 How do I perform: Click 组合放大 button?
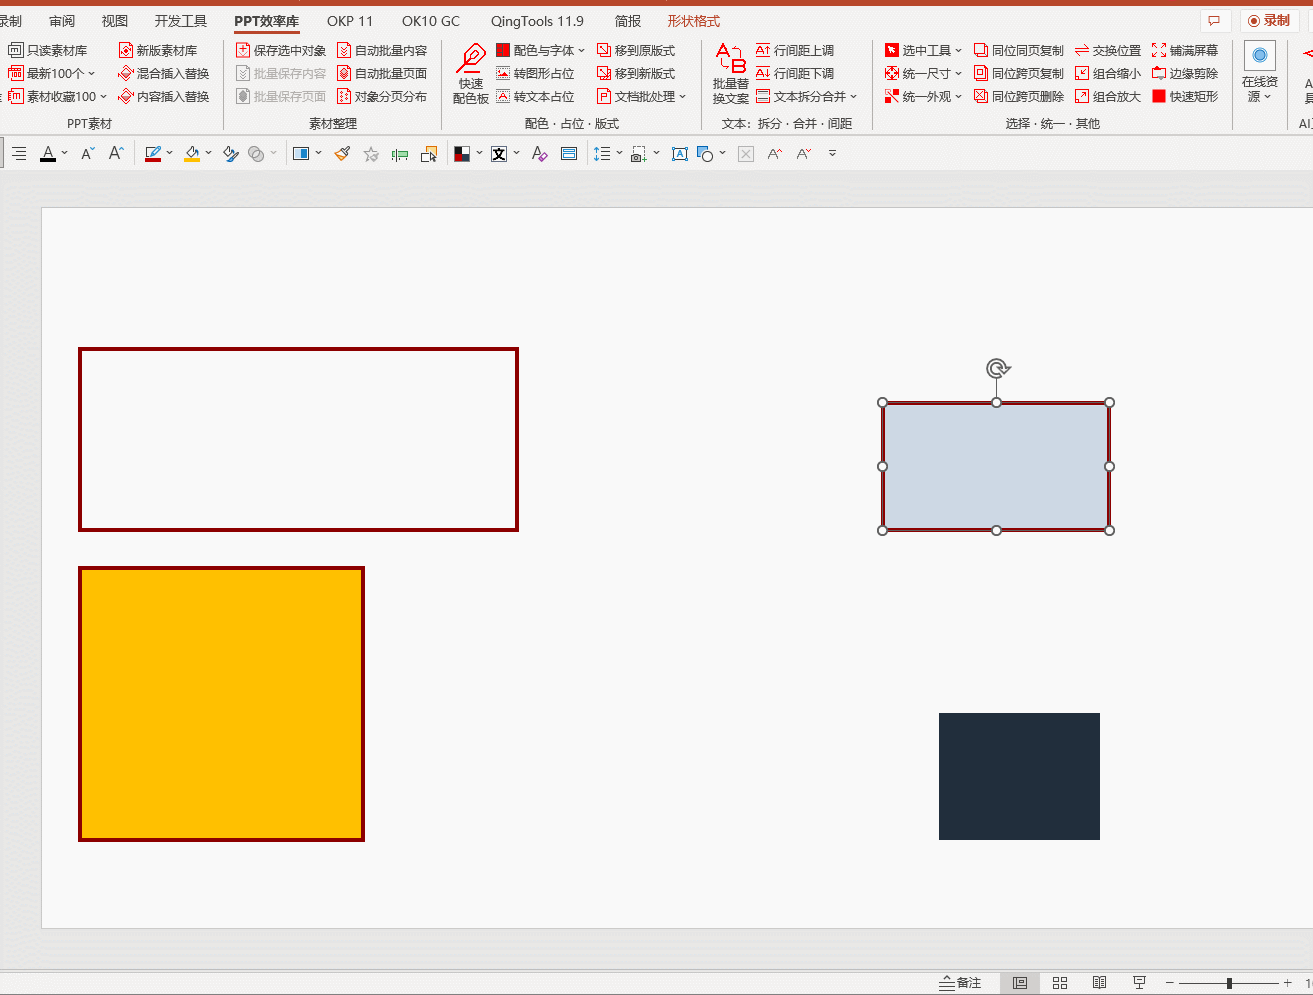(1108, 96)
